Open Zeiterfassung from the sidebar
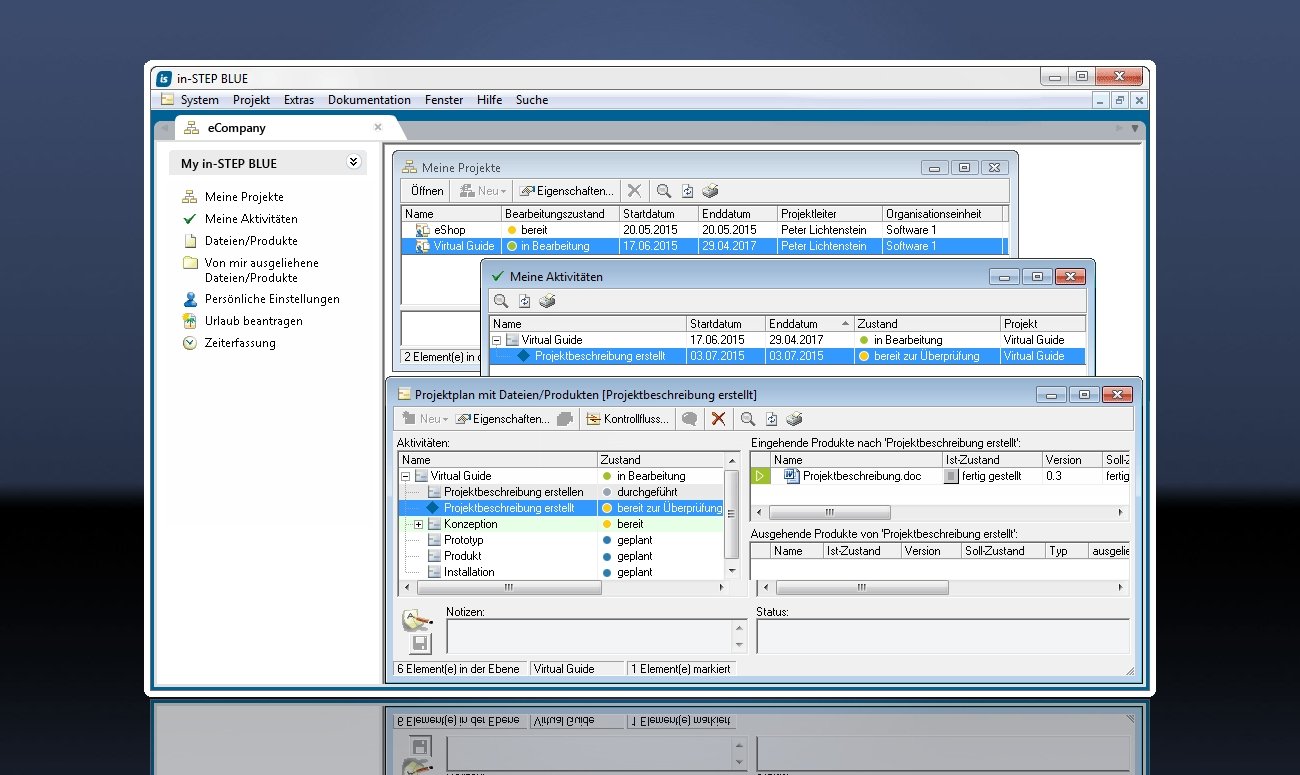 coord(240,343)
